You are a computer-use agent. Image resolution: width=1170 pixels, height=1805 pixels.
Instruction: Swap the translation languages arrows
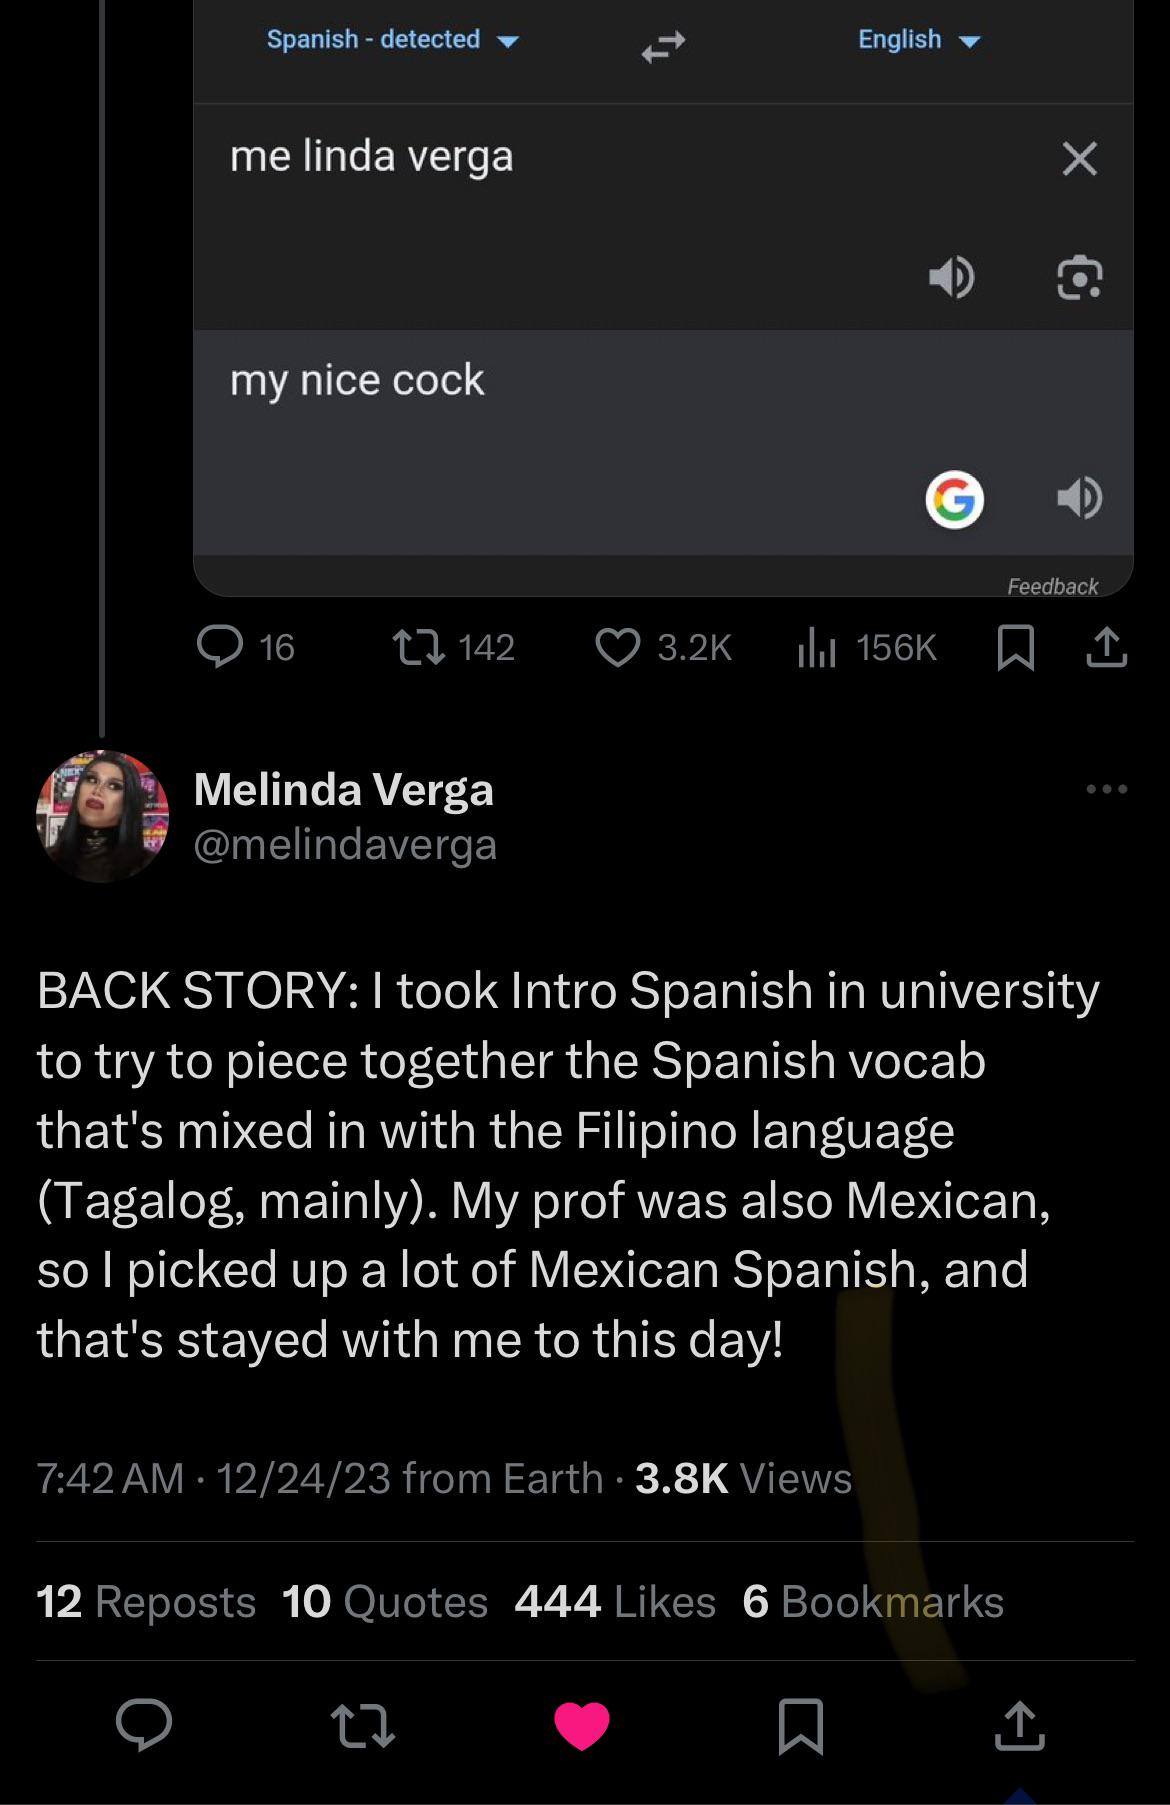coord(663,45)
